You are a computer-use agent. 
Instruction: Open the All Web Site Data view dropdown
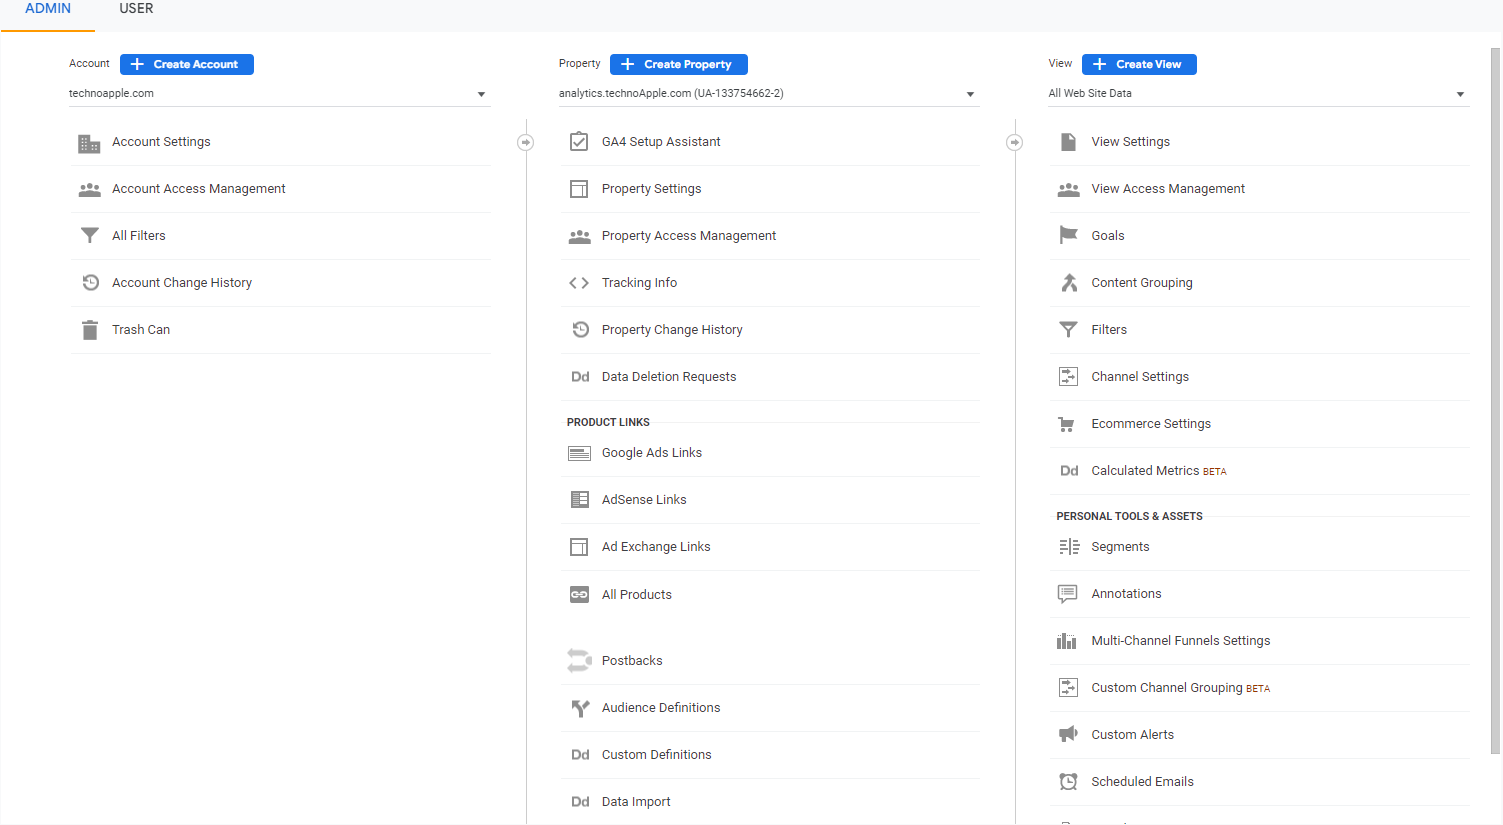[x=1257, y=94]
